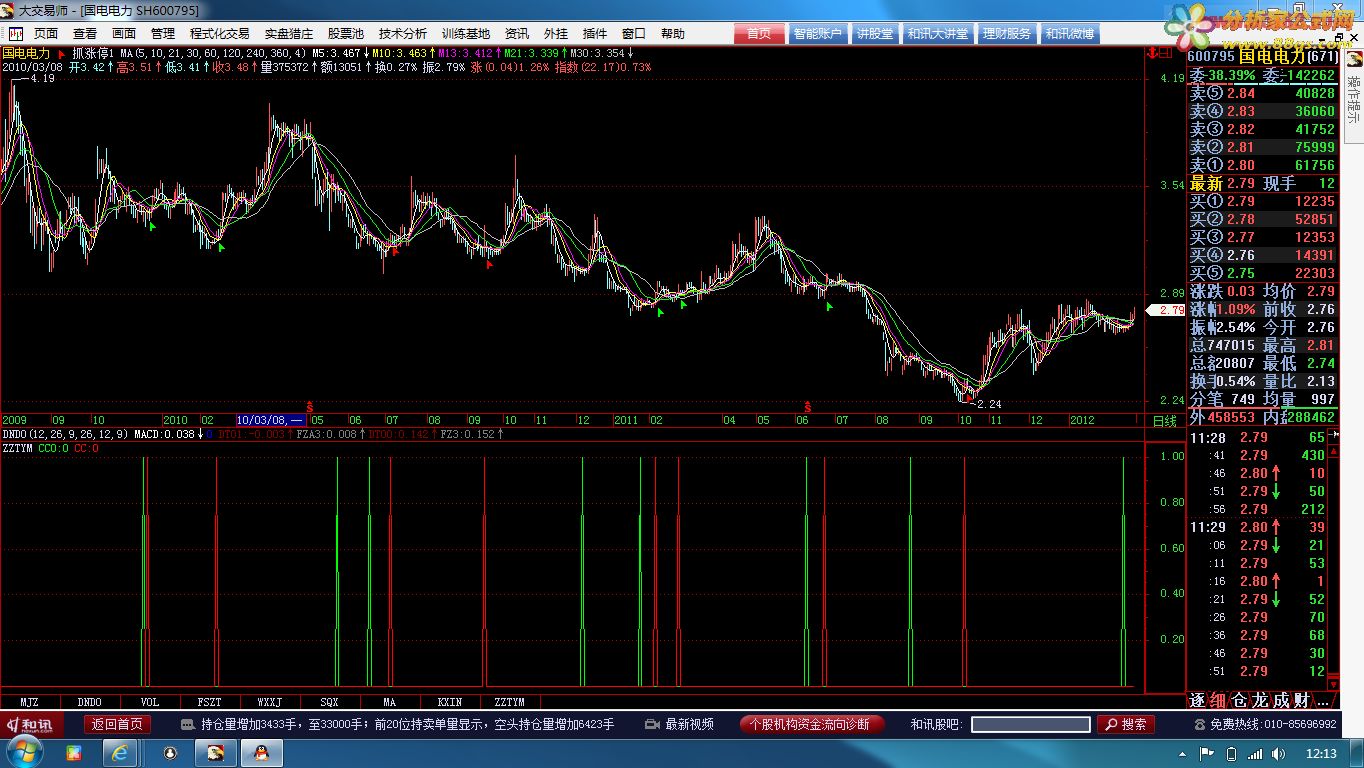Switch to the VOL indicator tab
Image resolution: width=1364 pixels, height=768 pixels.
tap(150, 702)
